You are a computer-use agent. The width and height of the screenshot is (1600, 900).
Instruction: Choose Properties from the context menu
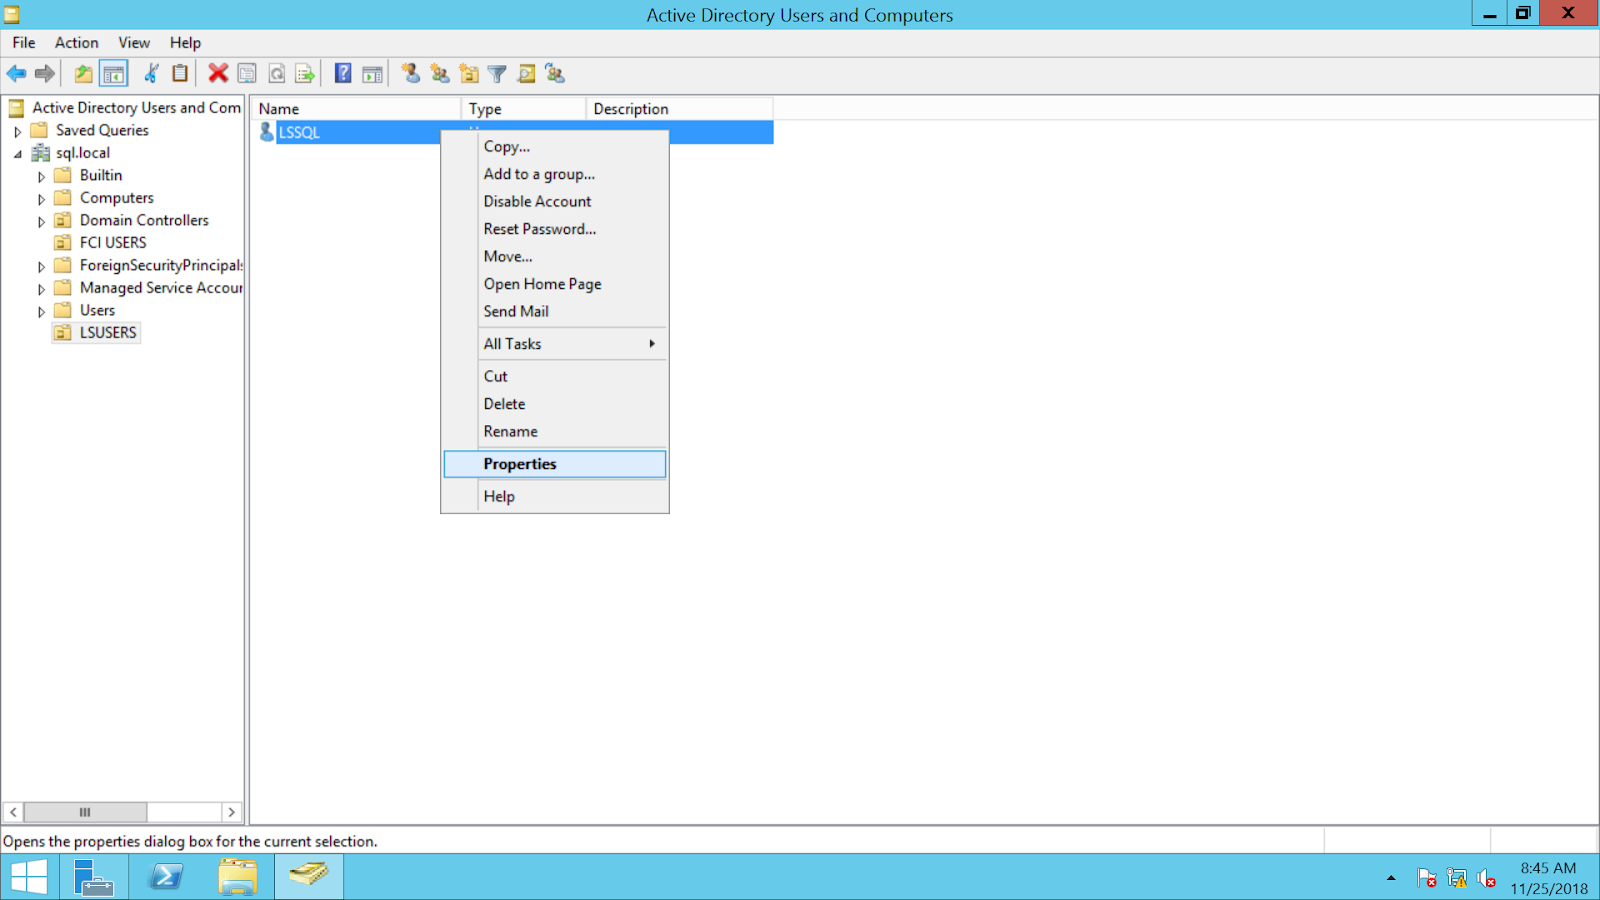(520, 463)
